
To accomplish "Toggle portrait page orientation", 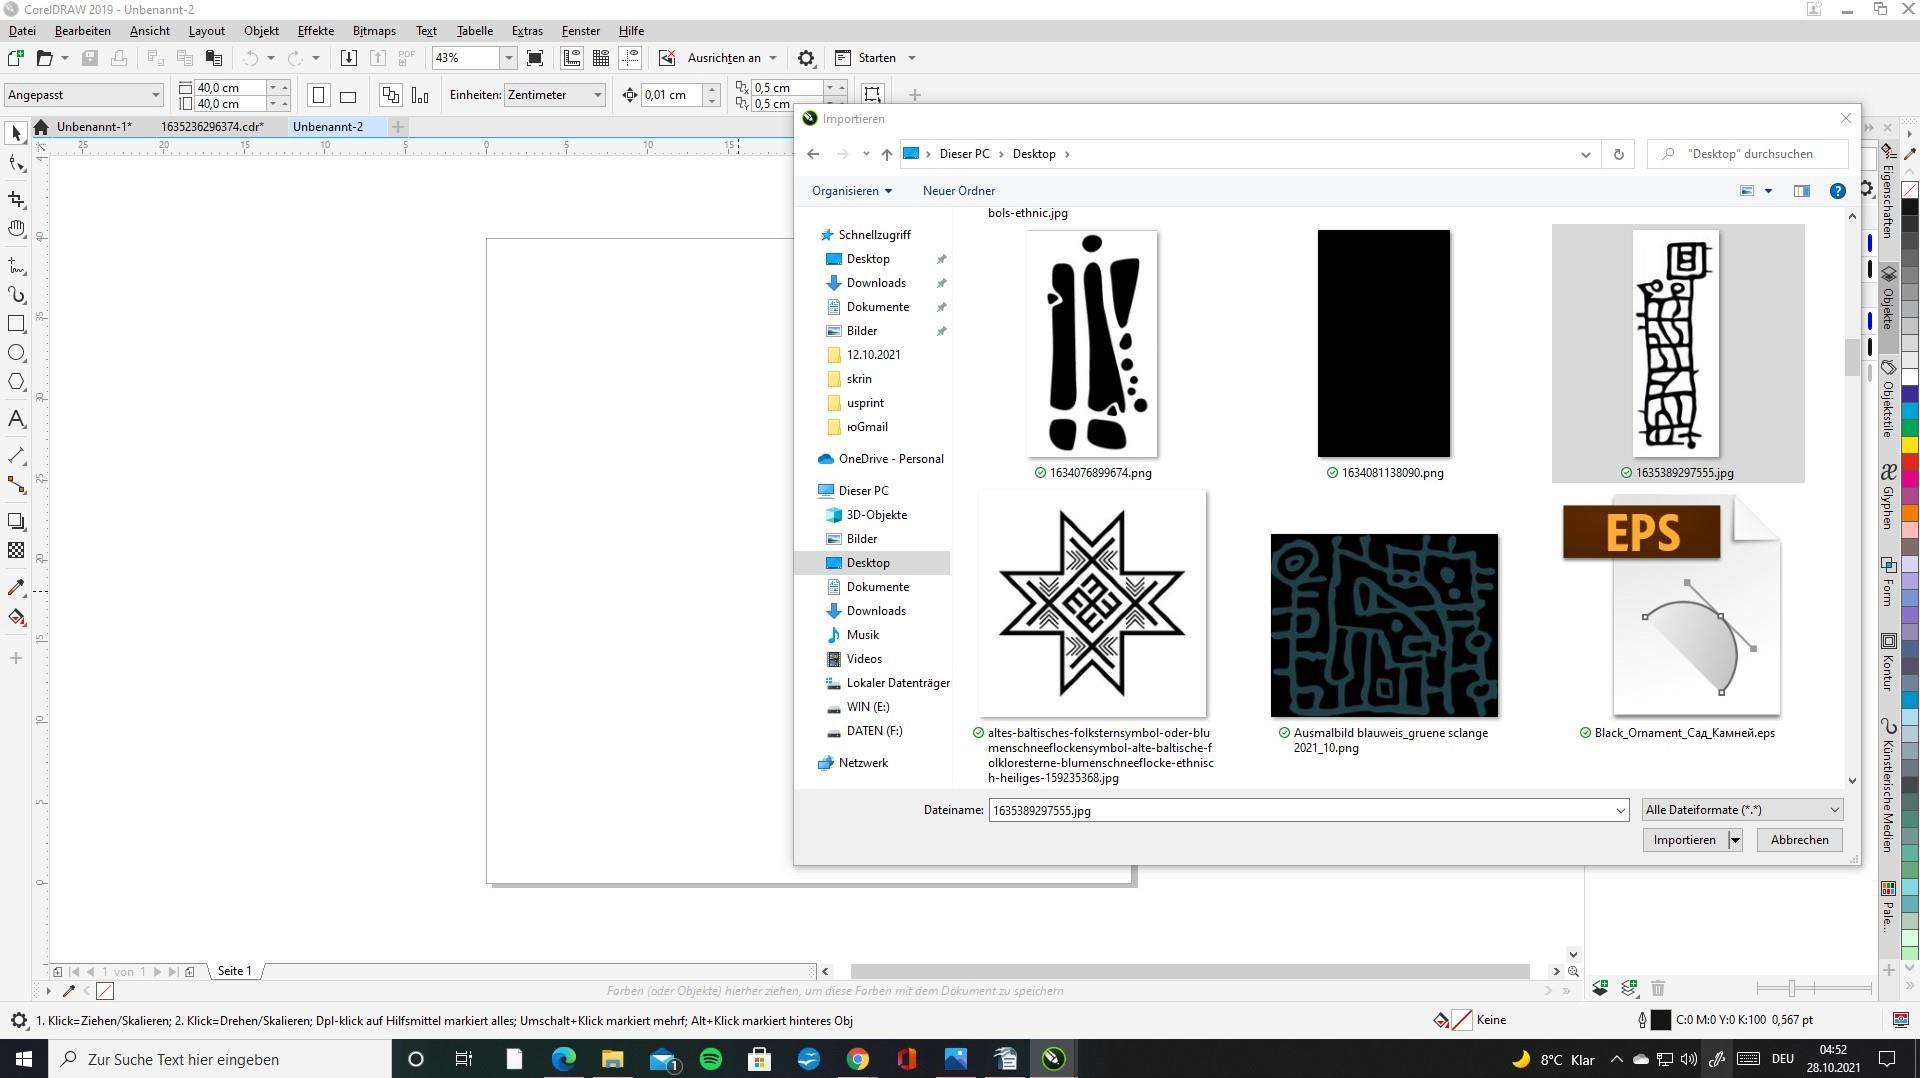I will click(318, 96).
